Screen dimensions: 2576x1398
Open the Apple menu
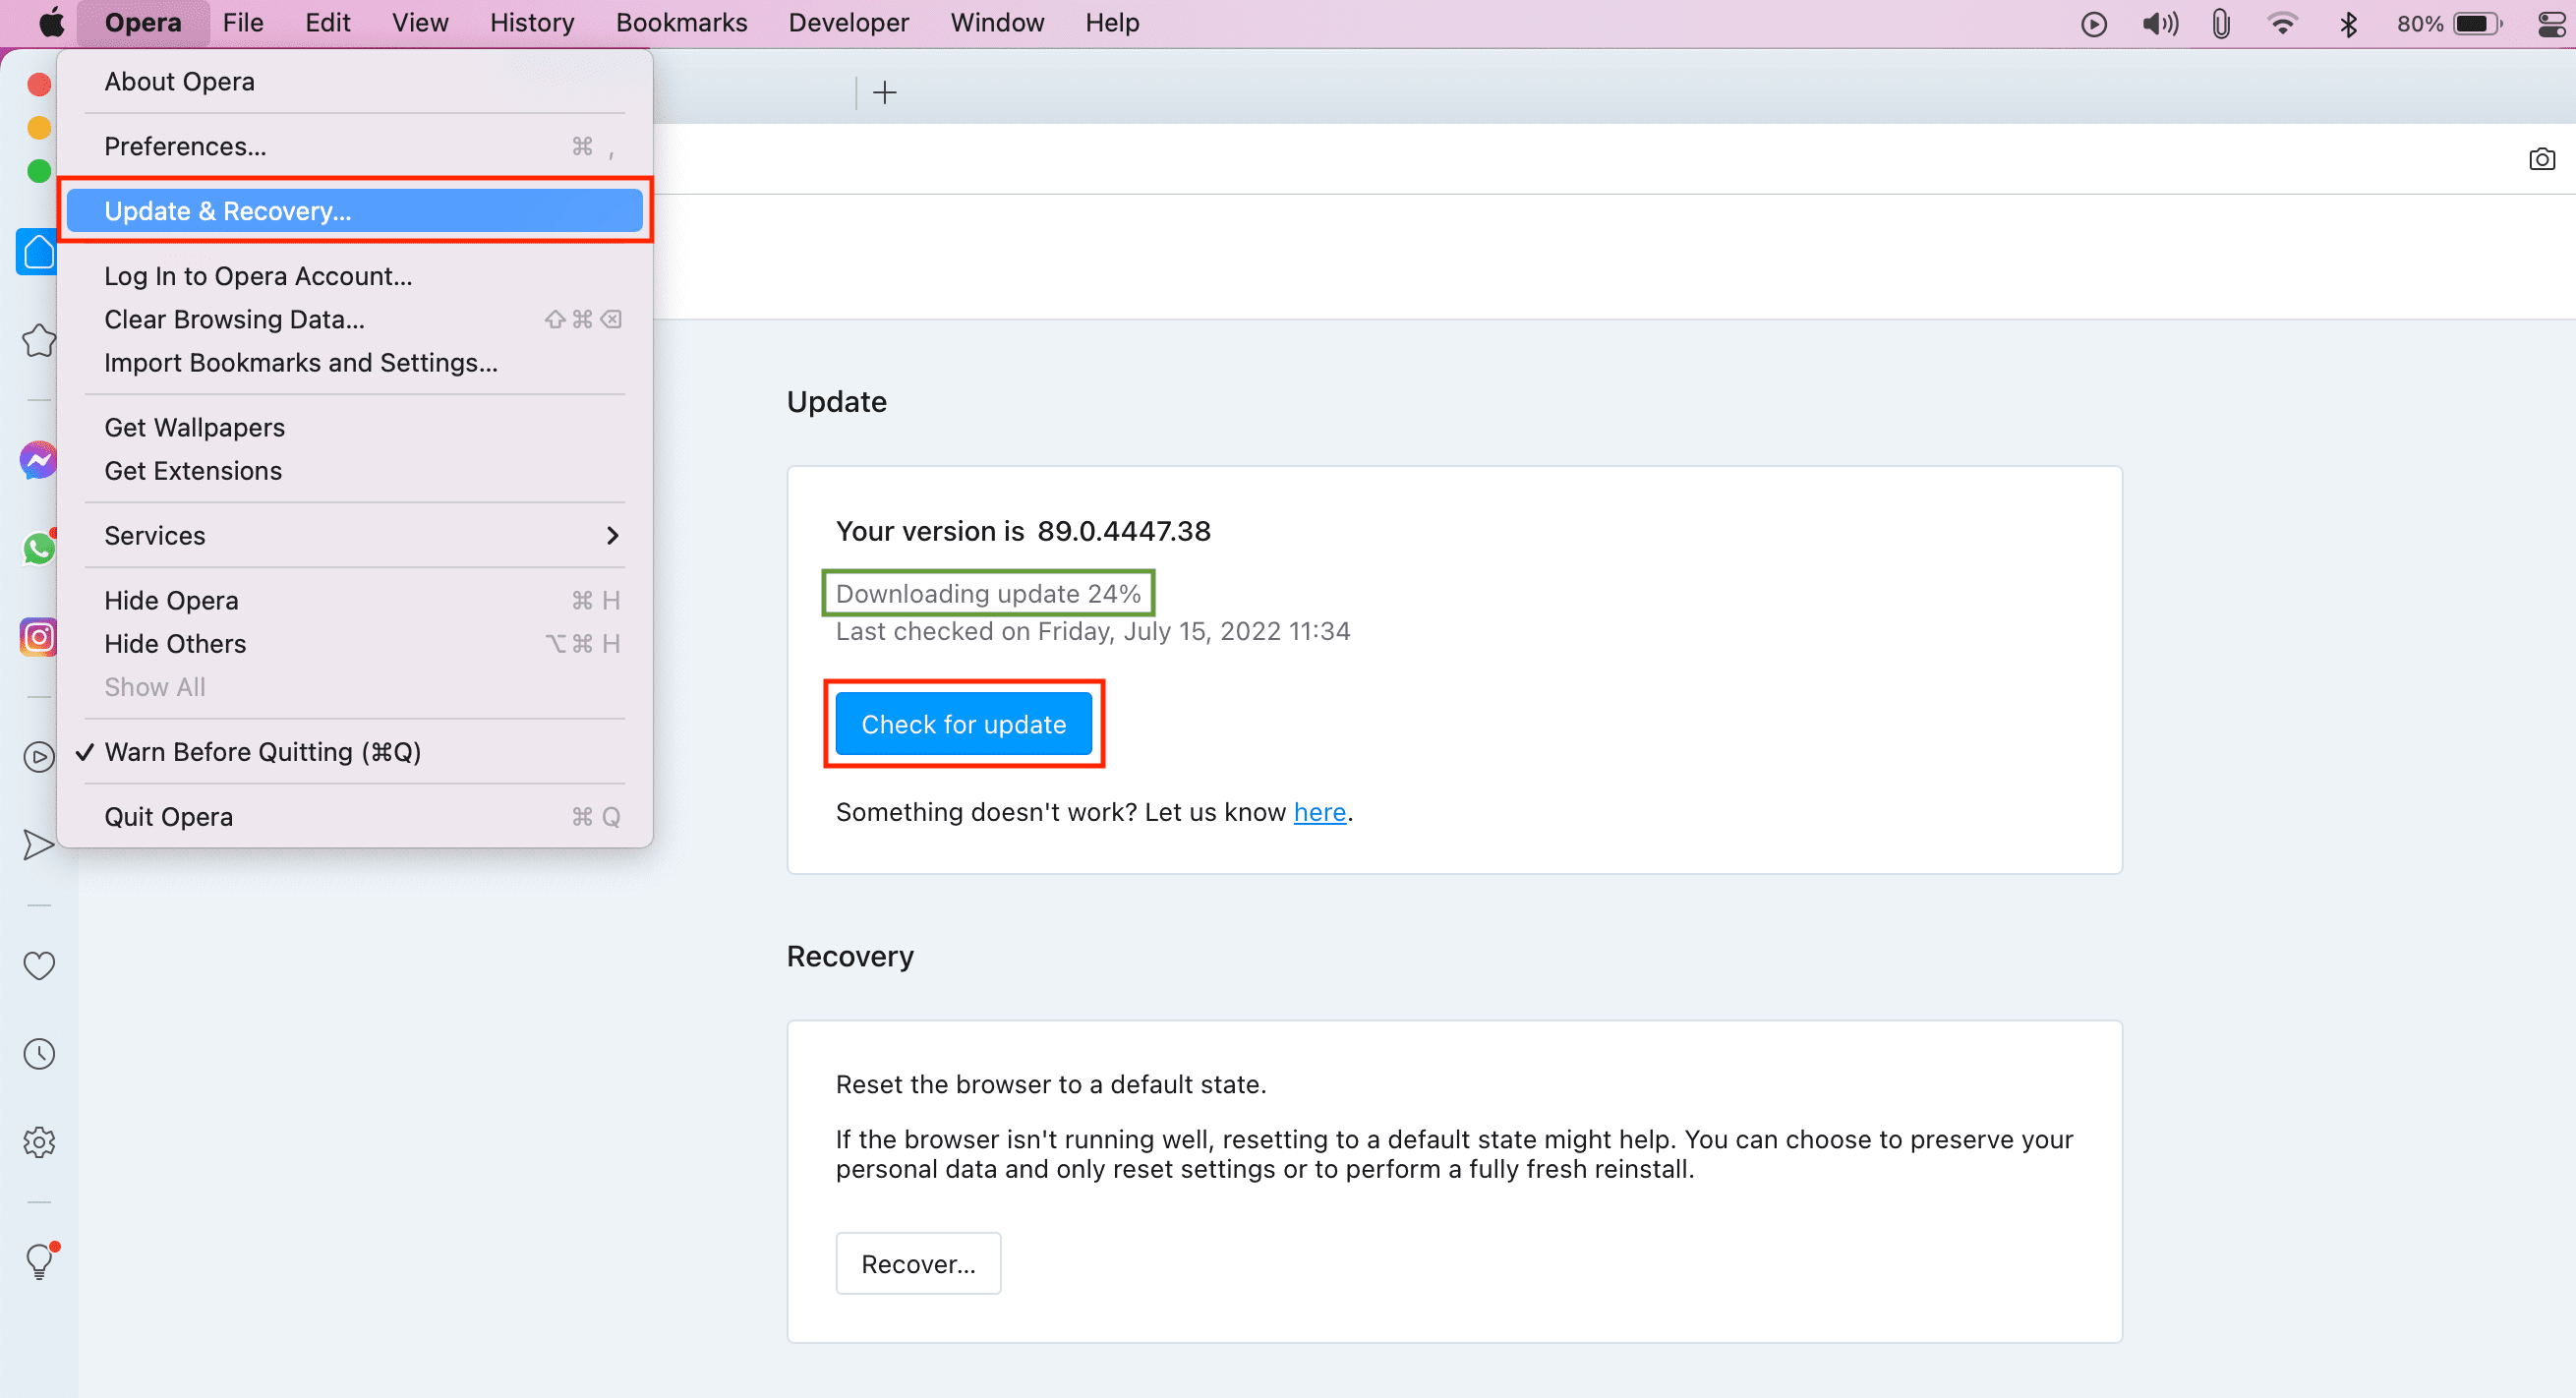(51, 22)
